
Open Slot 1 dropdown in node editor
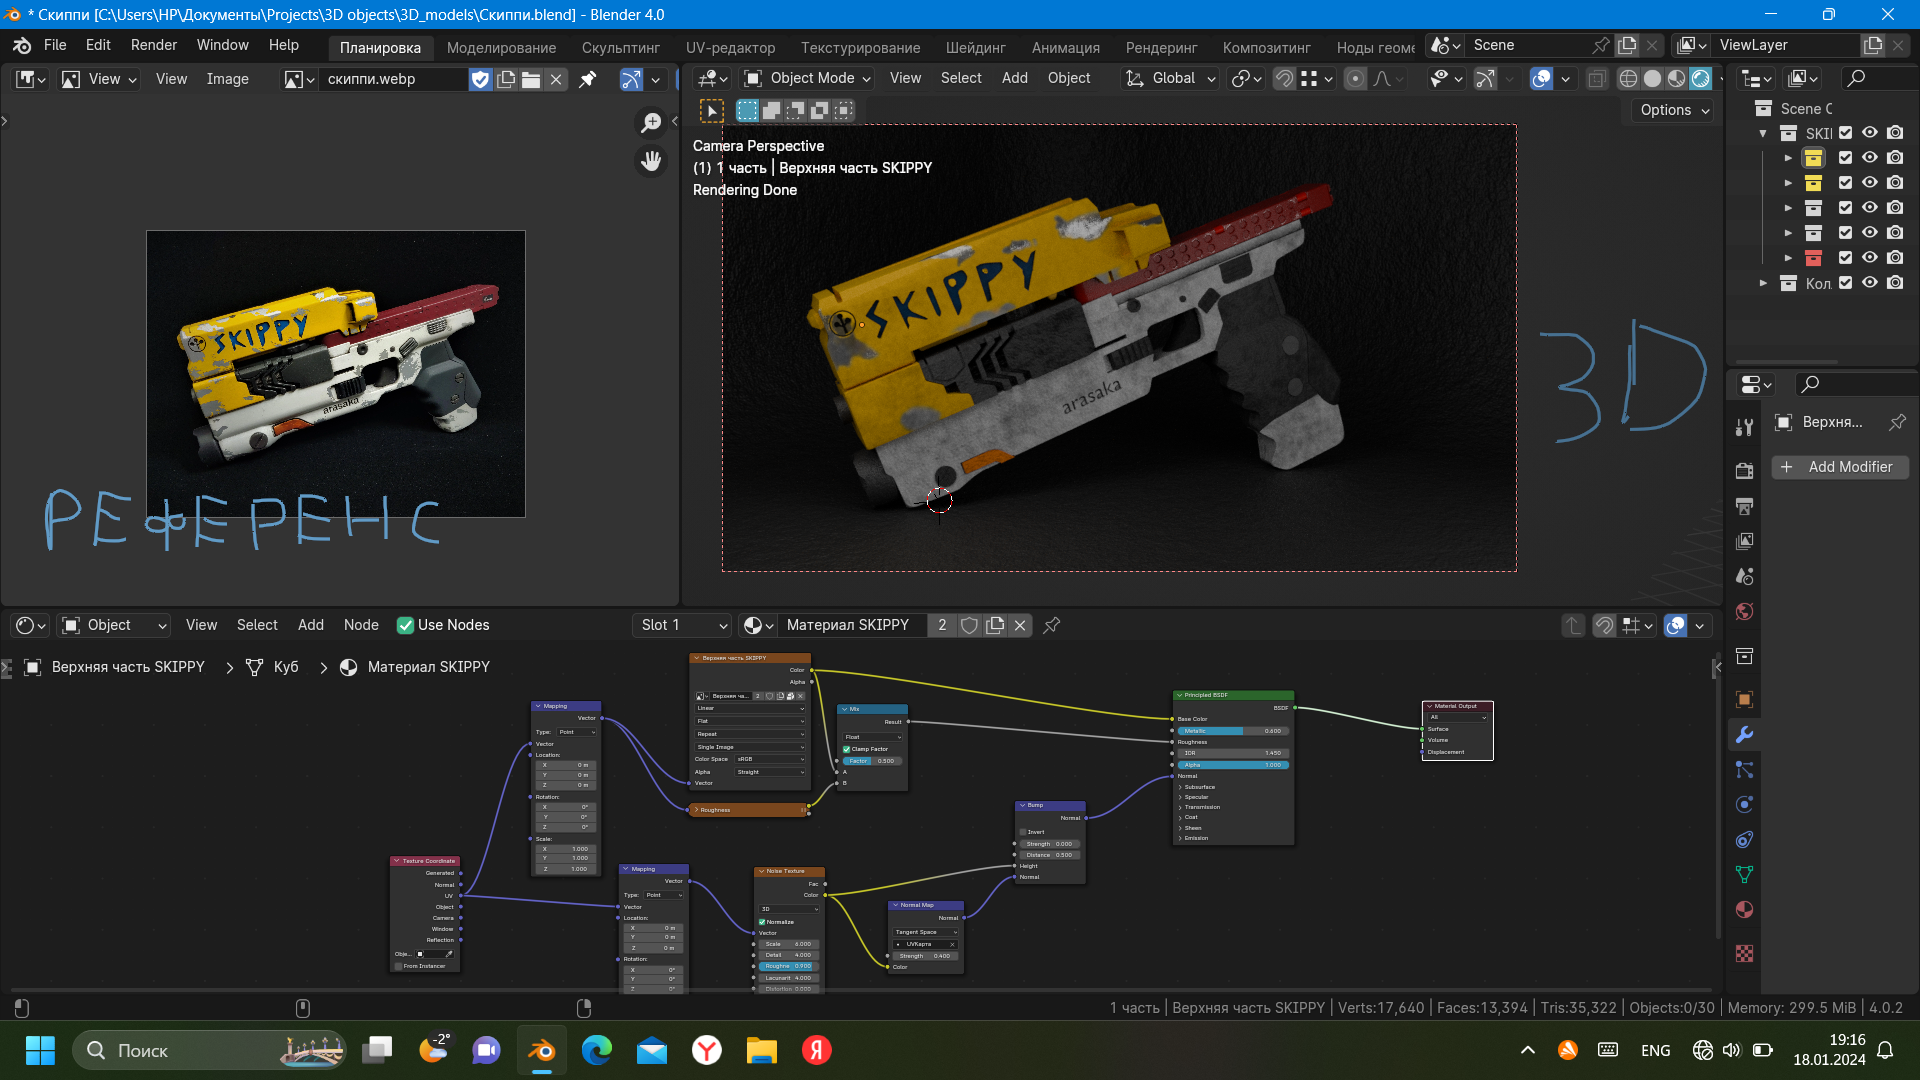tap(684, 625)
